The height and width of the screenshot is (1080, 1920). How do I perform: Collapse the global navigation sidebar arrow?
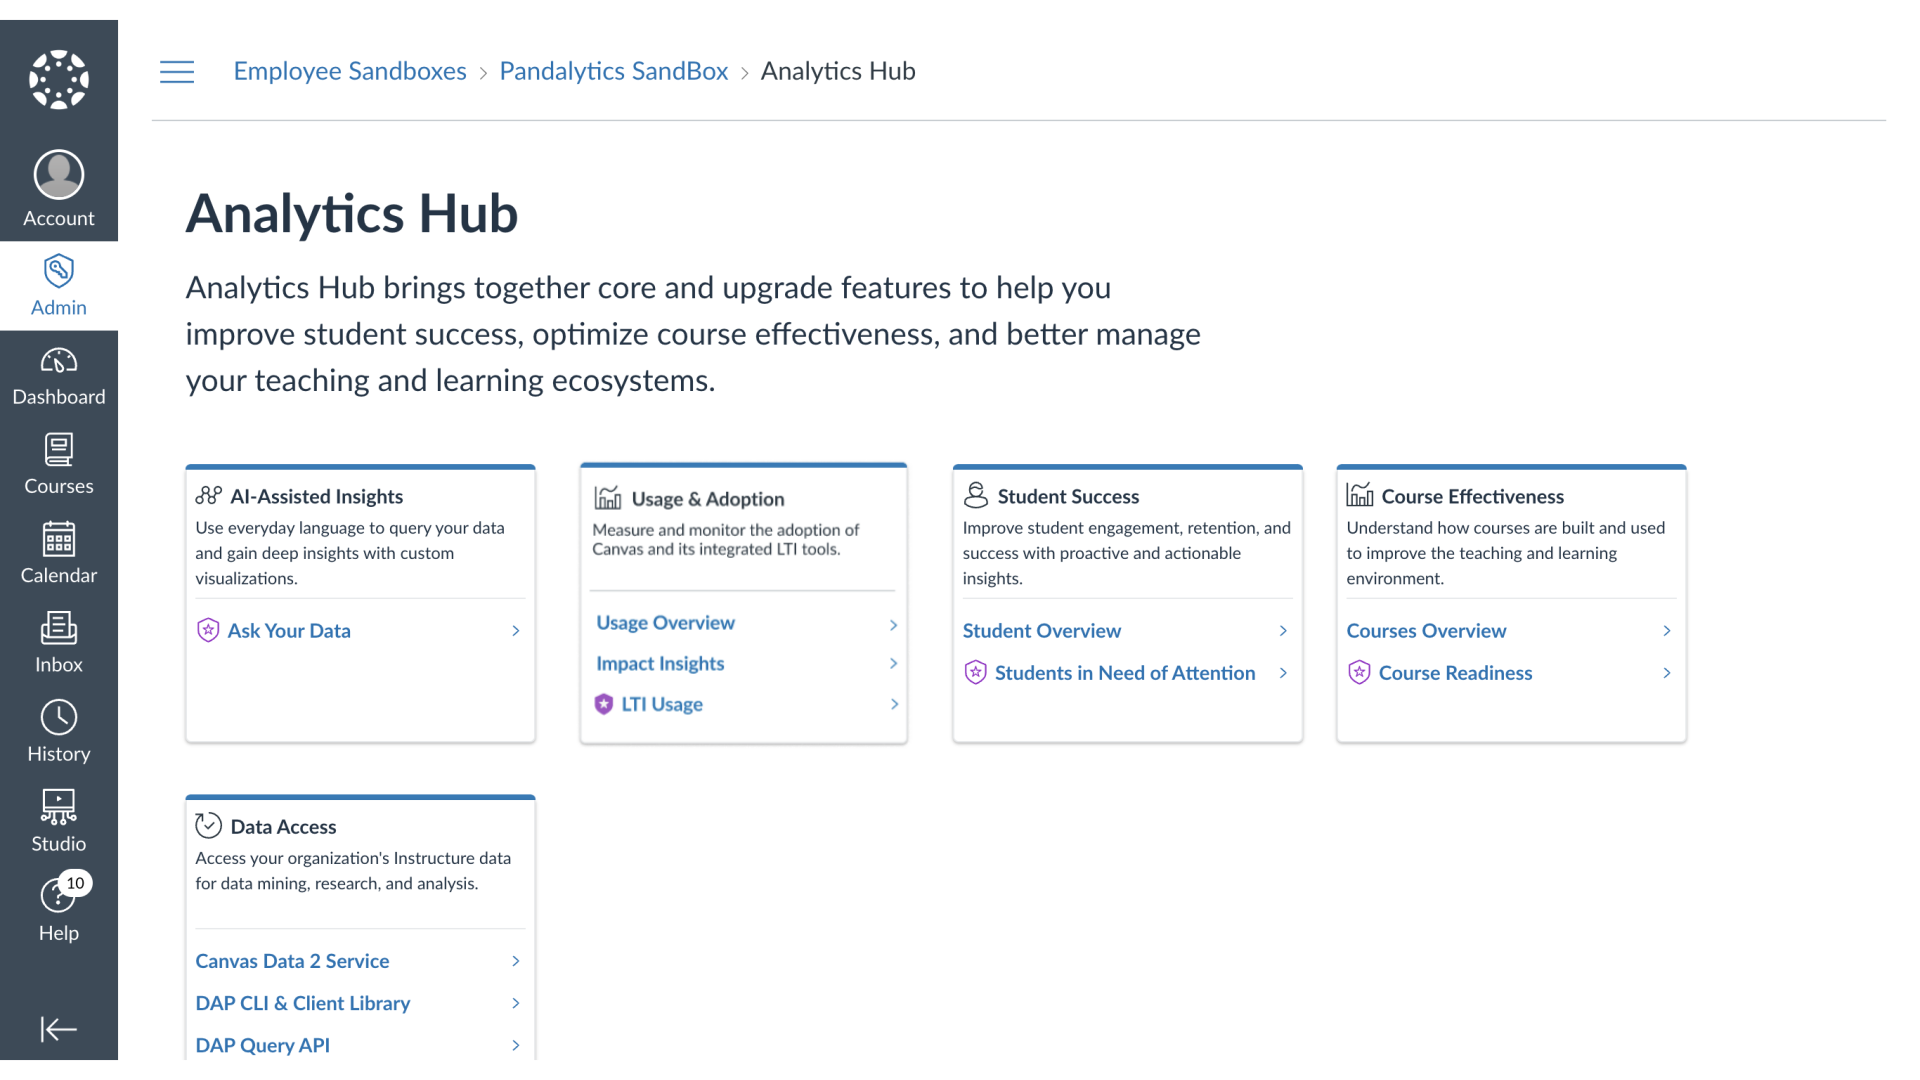point(59,1029)
